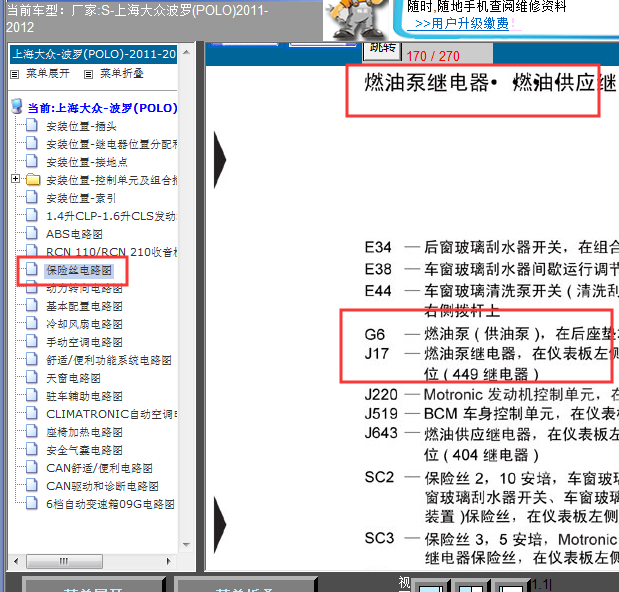Screen dimensions: 619x592
Task: Click the list icon beside top 菜单展开
Action: [15, 74]
